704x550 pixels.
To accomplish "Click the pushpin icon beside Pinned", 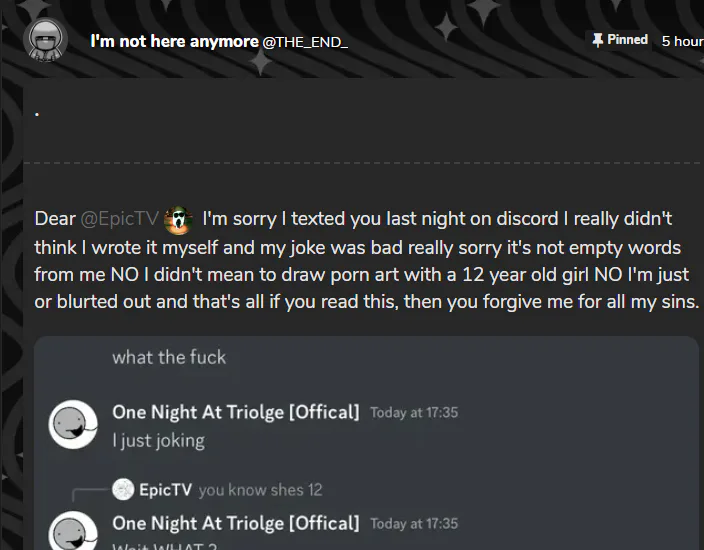I will point(598,40).
